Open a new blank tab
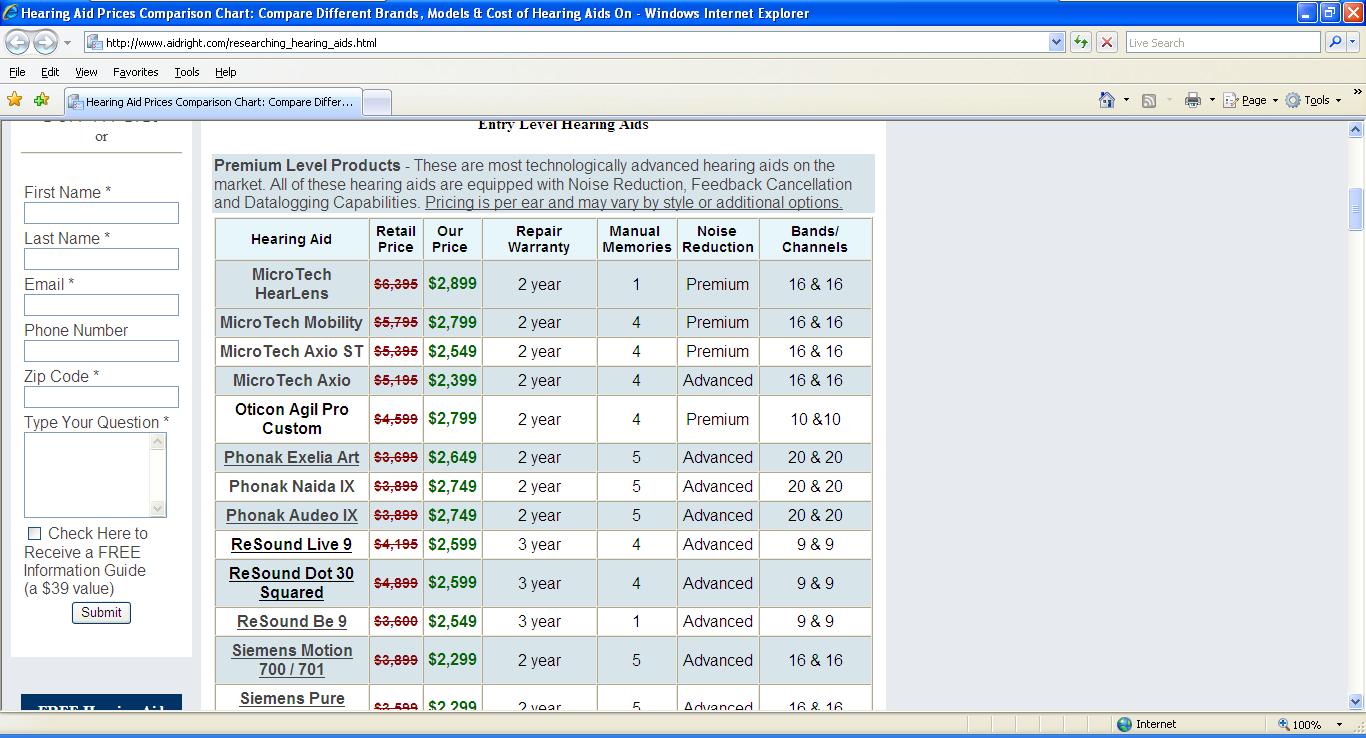This screenshot has width=1366, height=738. coord(376,102)
